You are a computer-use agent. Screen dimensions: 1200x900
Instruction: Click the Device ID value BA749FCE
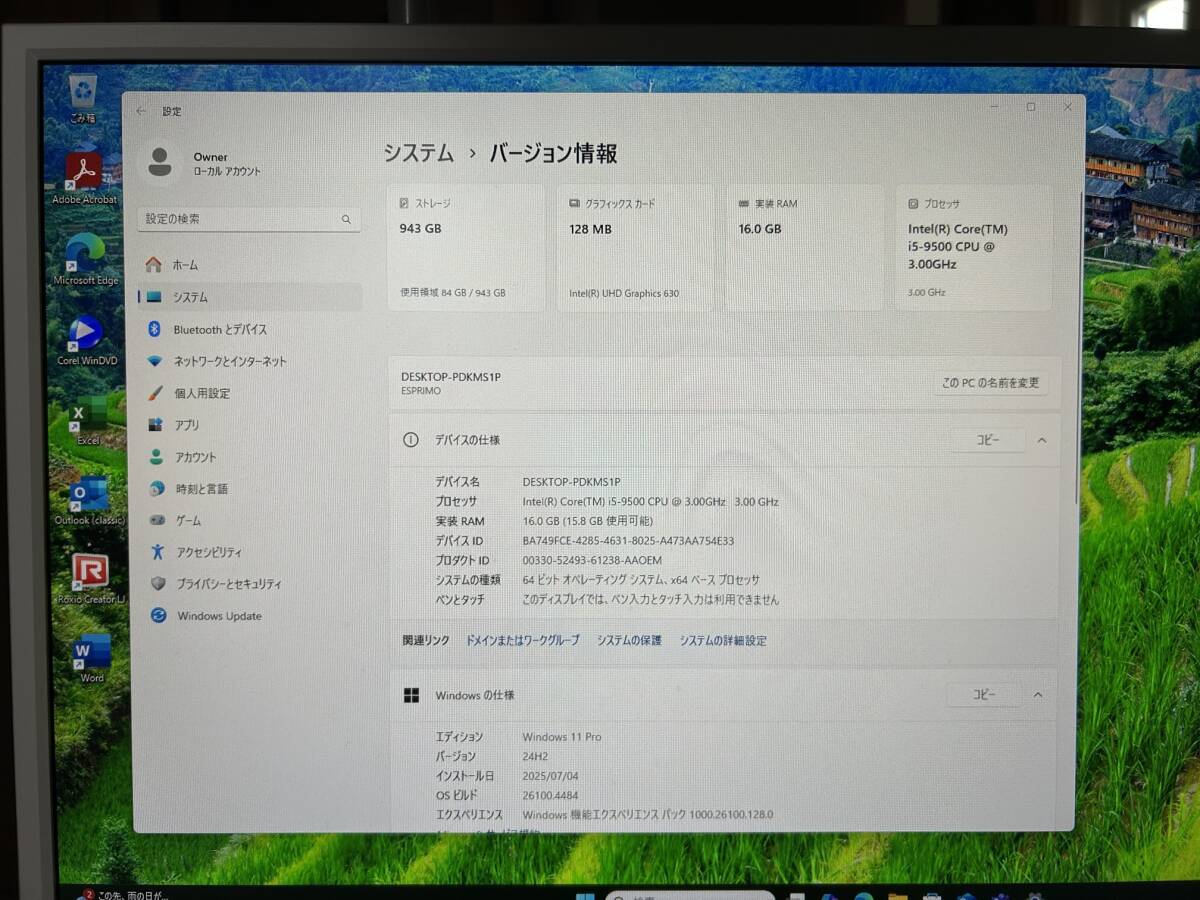(628, 541)
